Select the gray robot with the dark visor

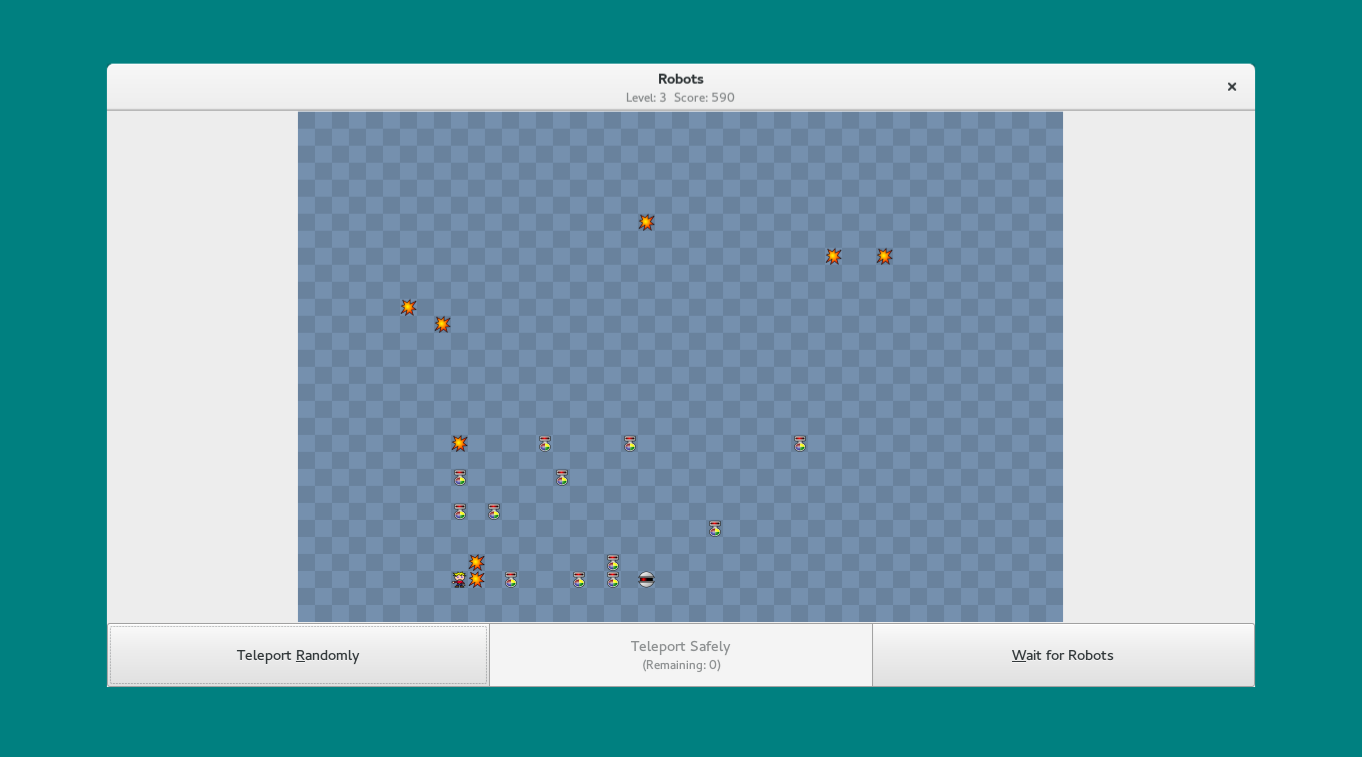(x=646, y=579)
